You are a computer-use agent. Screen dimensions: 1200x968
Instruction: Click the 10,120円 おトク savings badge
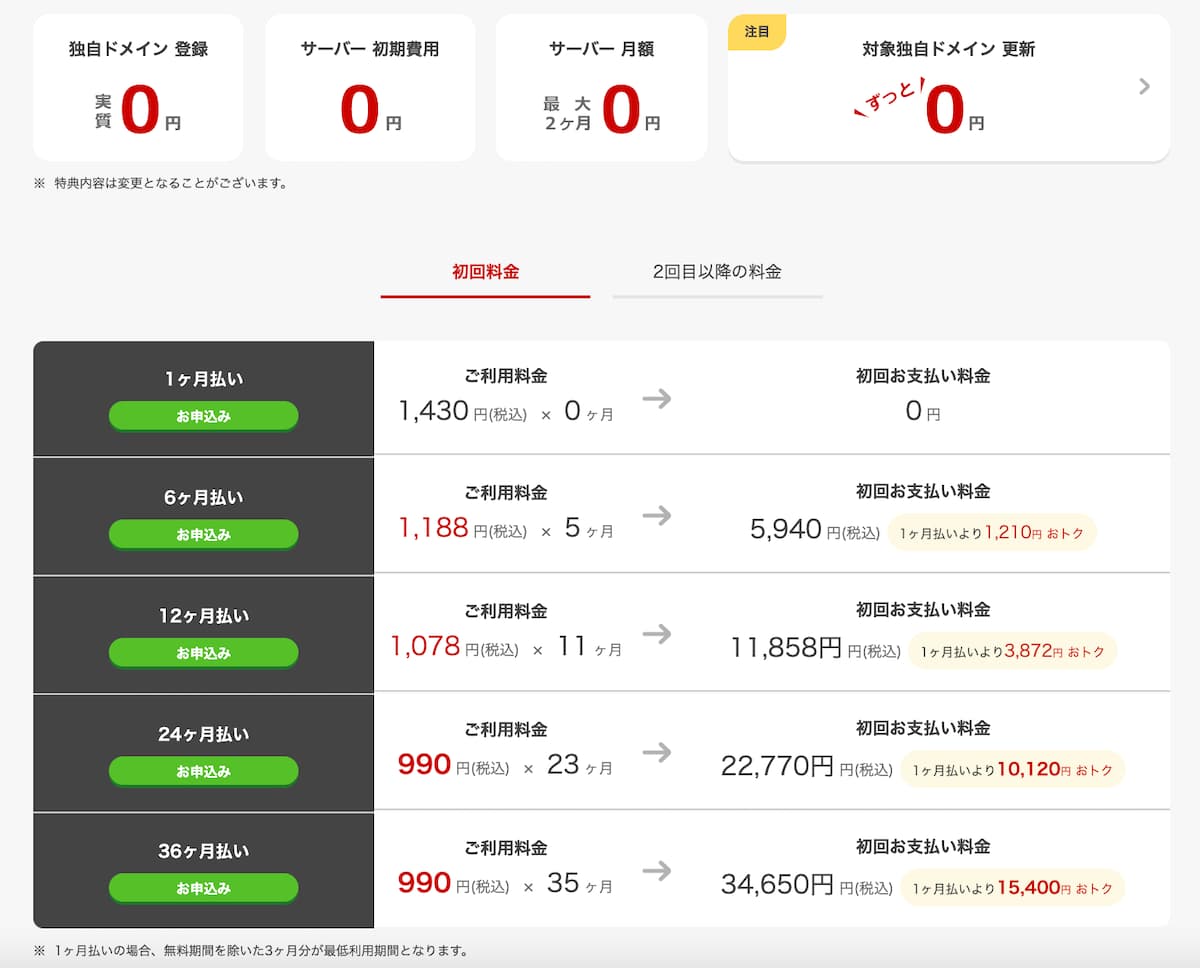click(1012, 770)
